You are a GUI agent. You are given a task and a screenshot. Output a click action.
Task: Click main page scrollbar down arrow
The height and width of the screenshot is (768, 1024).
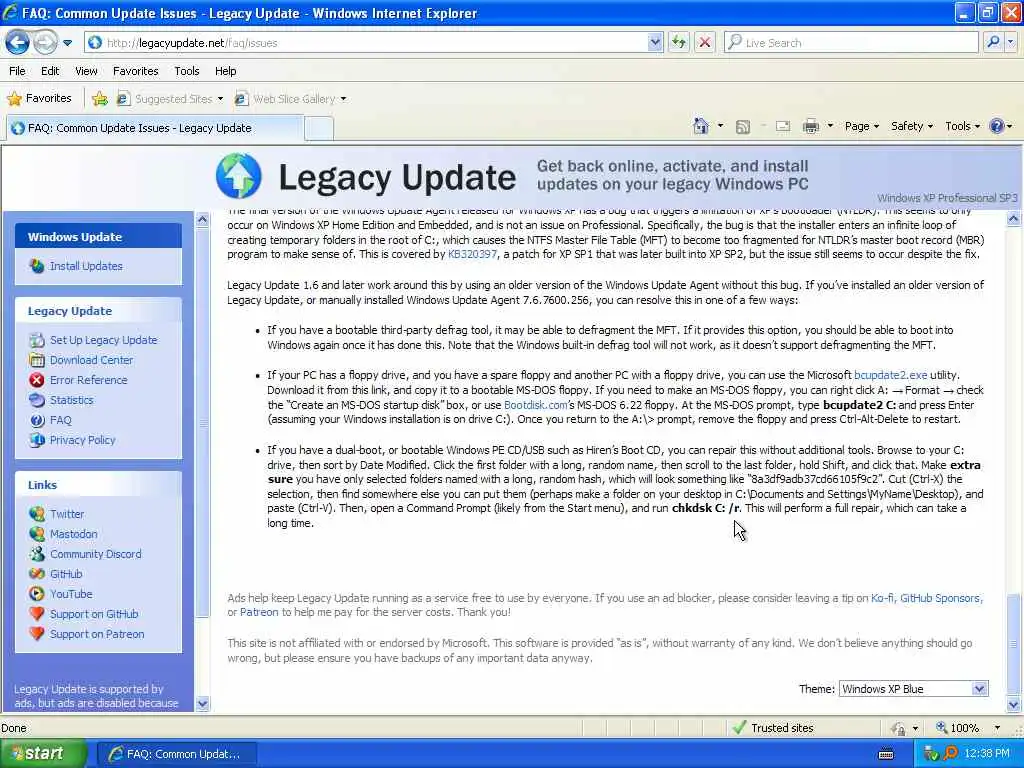(x=1014, y=704)
